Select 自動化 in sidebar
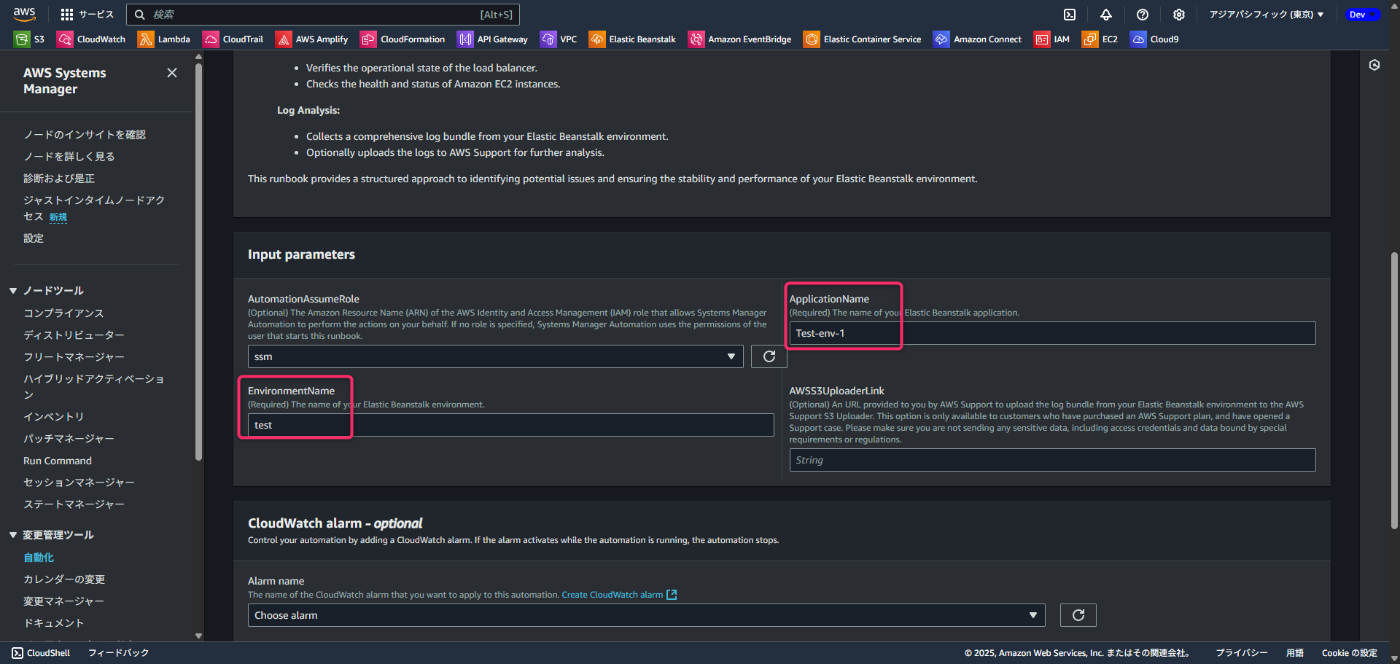1400x664 pixels. point(38,557)
